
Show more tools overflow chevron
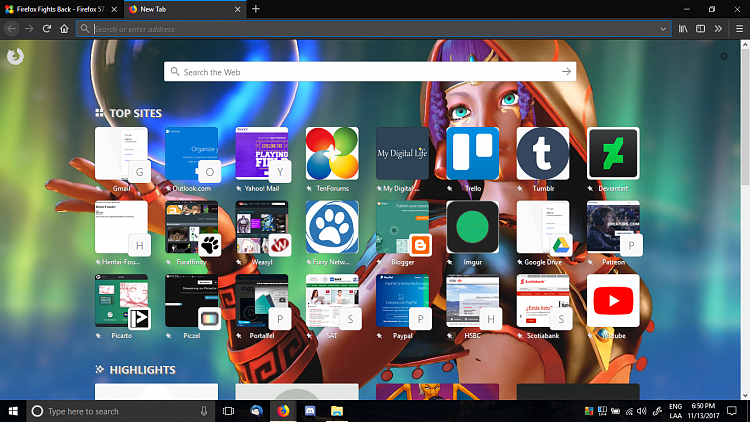point(718,29)
